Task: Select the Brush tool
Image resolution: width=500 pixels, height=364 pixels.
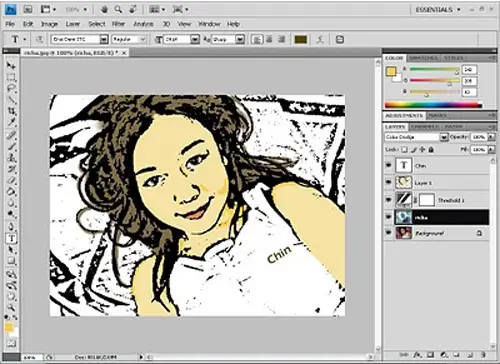Action: (x=11, y=146)
